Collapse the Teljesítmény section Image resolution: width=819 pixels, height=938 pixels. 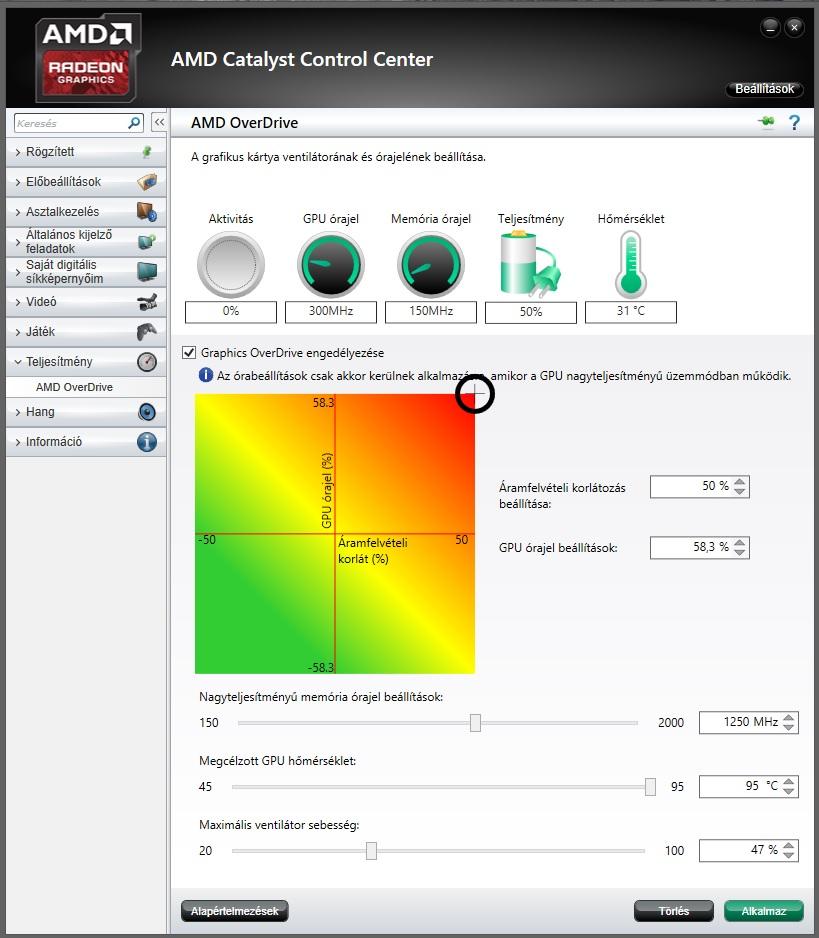pos(18,362)
